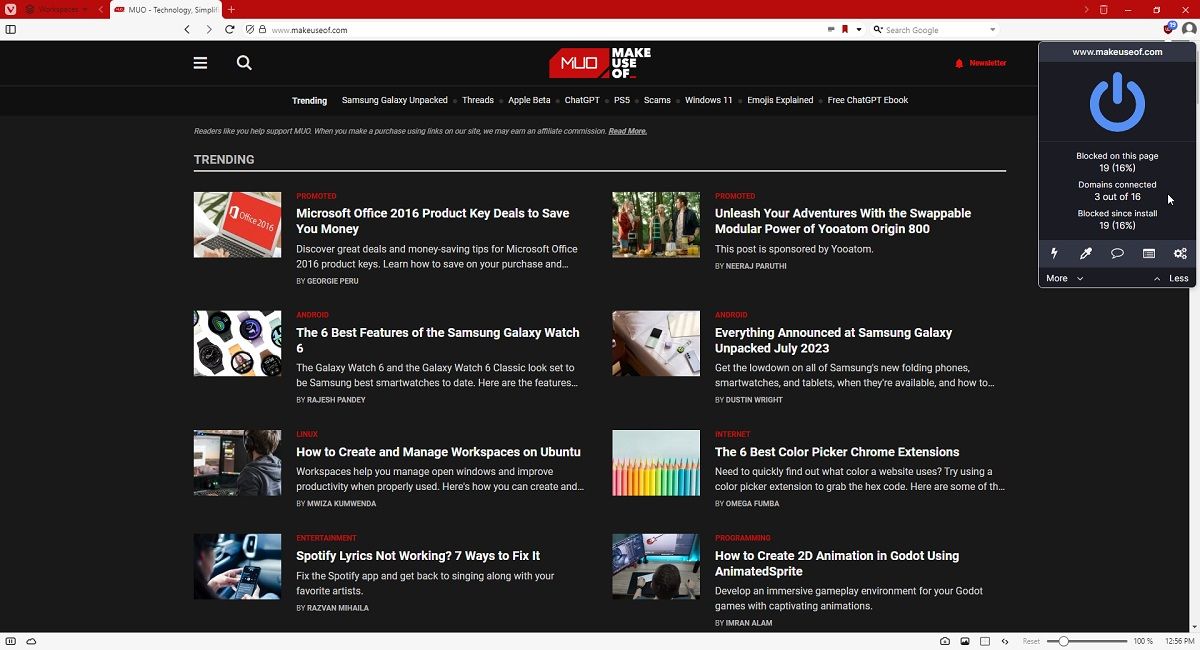Click the lightning boost icon in Ghostery panel
The width and height of the screenshot is (1200, 650).
tap(1054, 253)
